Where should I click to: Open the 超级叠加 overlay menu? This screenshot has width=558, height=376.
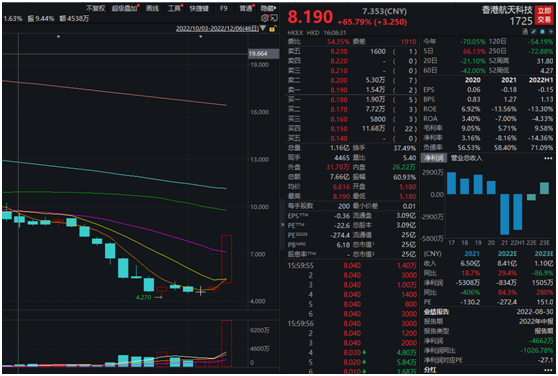point(125,8)
